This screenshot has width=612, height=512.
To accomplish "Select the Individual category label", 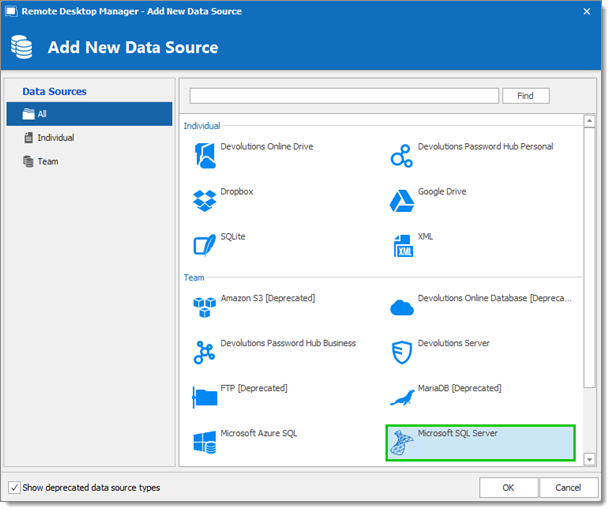I will click(x=56, y=138).
